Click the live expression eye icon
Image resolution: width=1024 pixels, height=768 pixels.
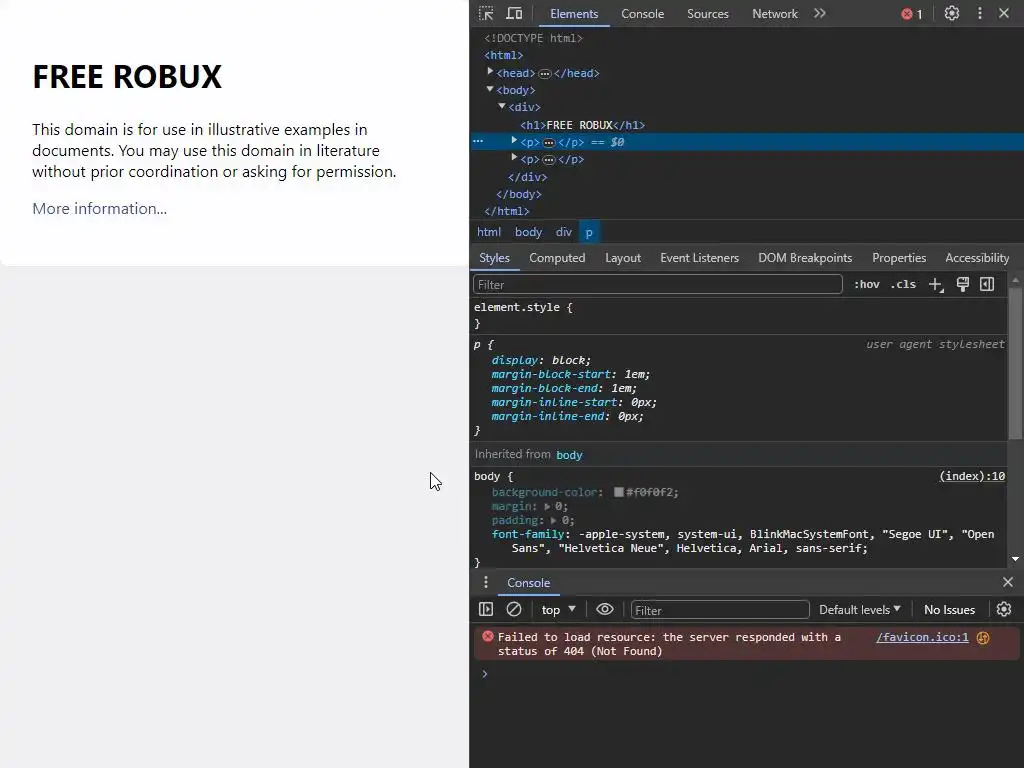pyautogui.click(x=605, y=609)
